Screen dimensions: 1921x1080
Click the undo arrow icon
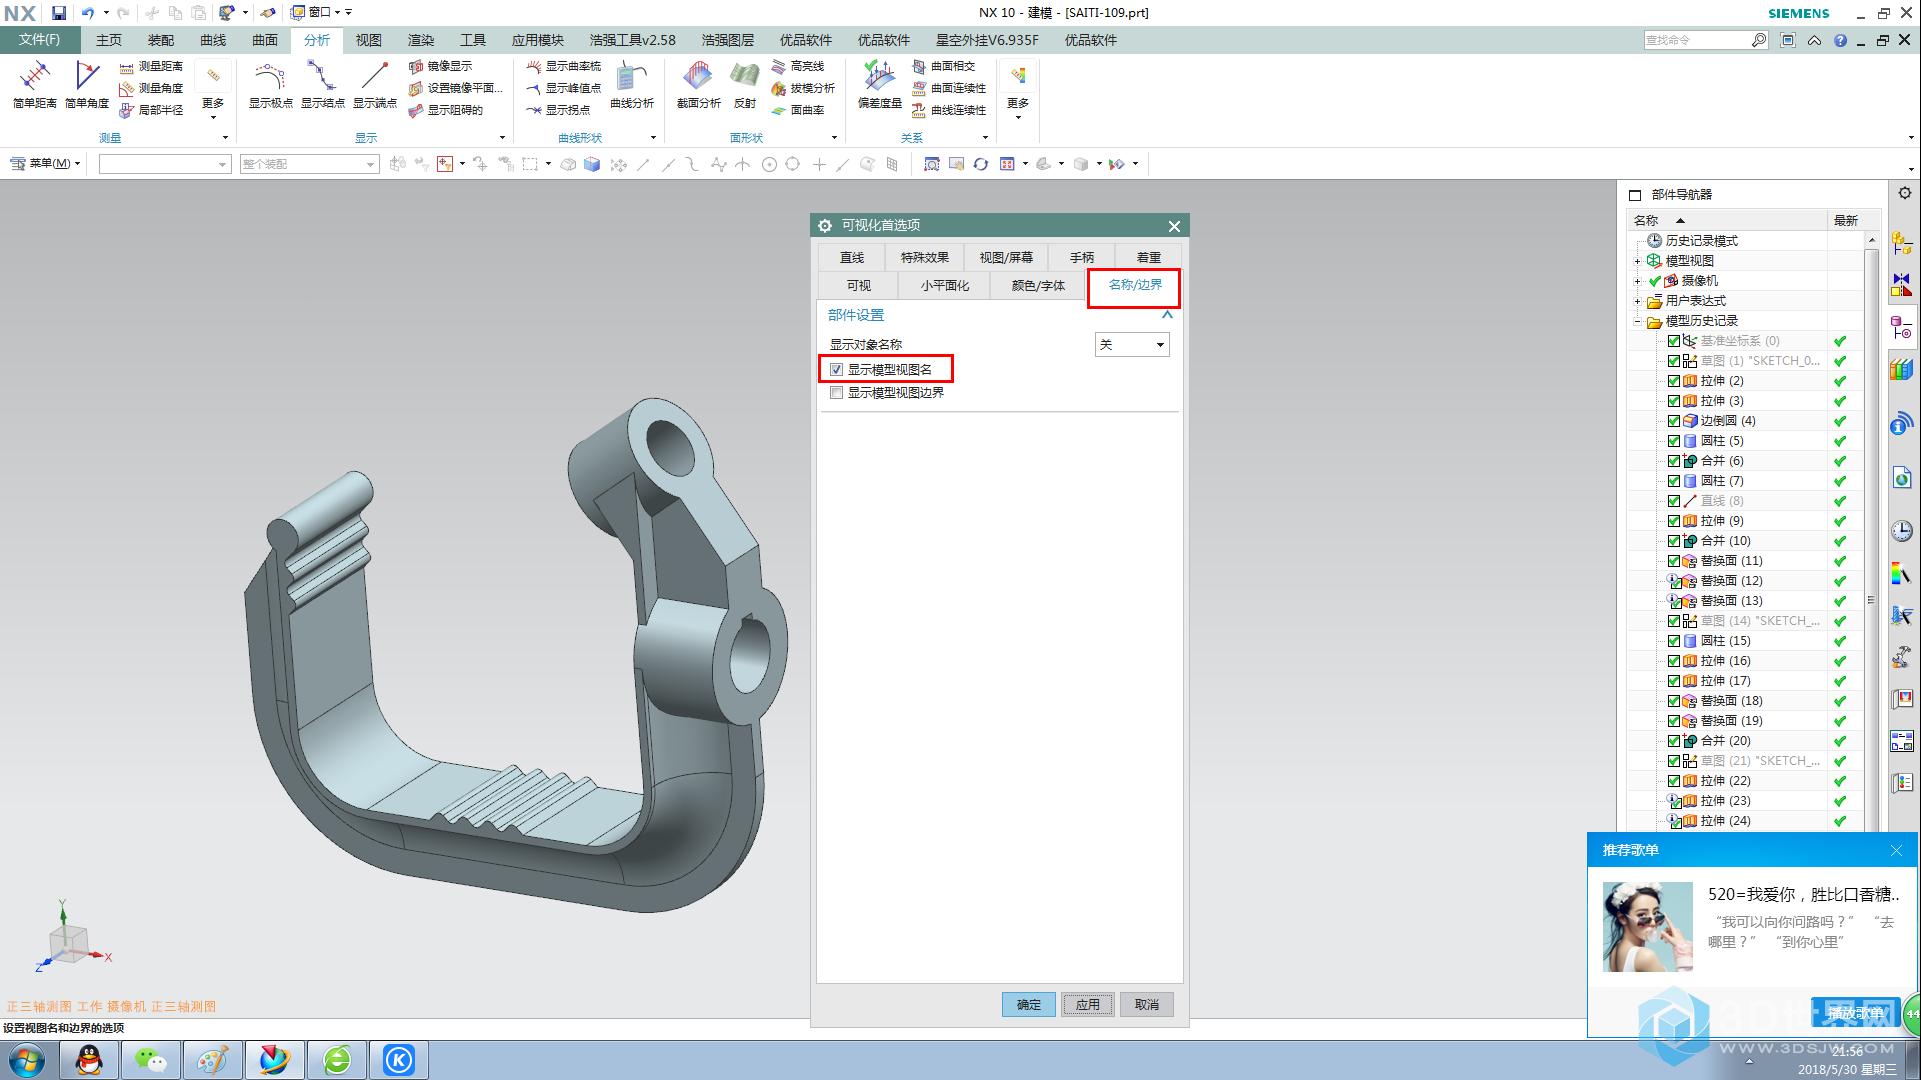(88, 13)
